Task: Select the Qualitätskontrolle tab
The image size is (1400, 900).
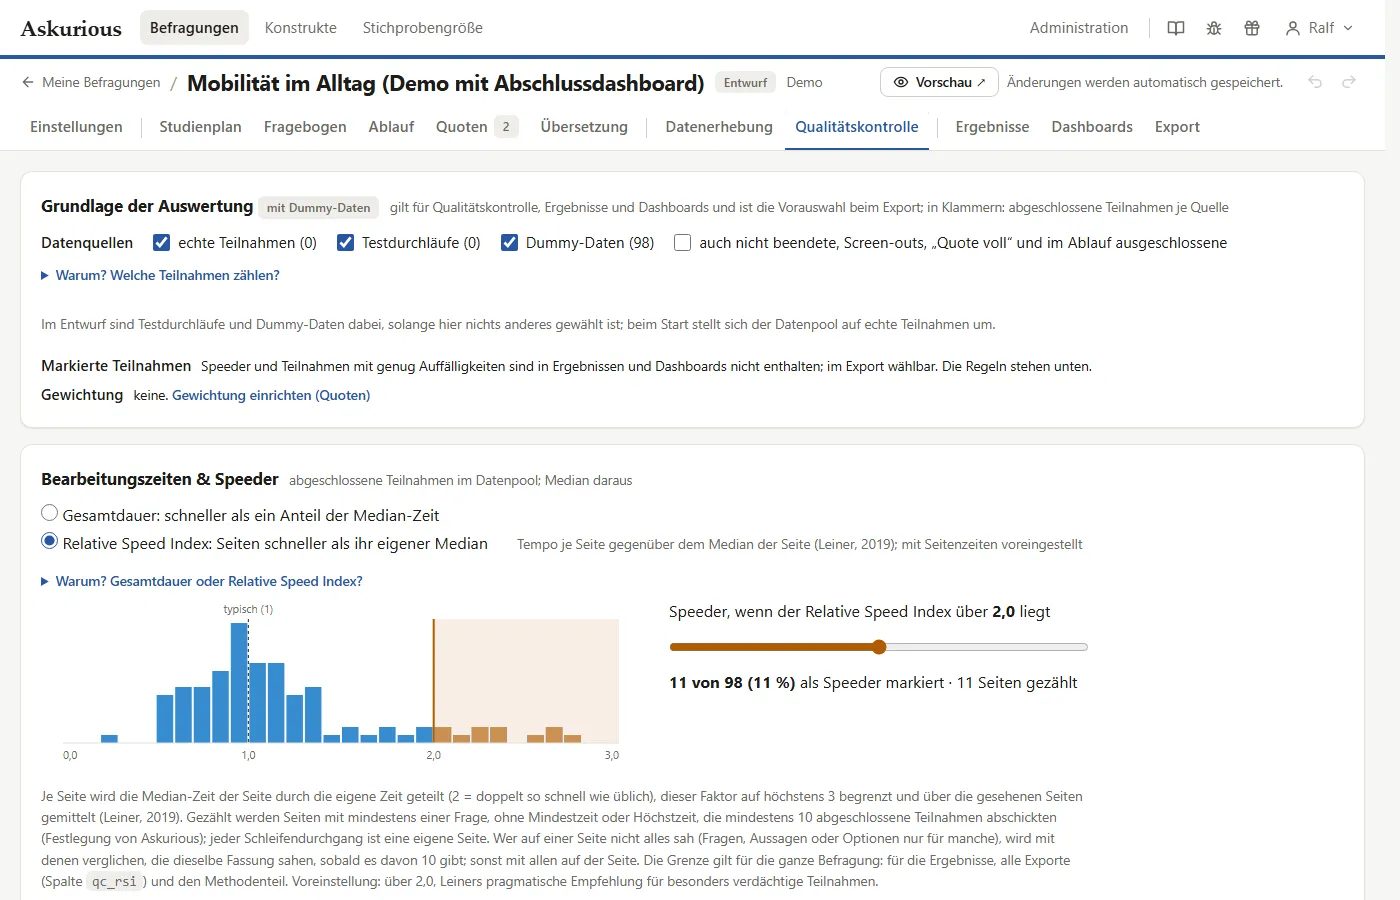Action: pos(857,127)
